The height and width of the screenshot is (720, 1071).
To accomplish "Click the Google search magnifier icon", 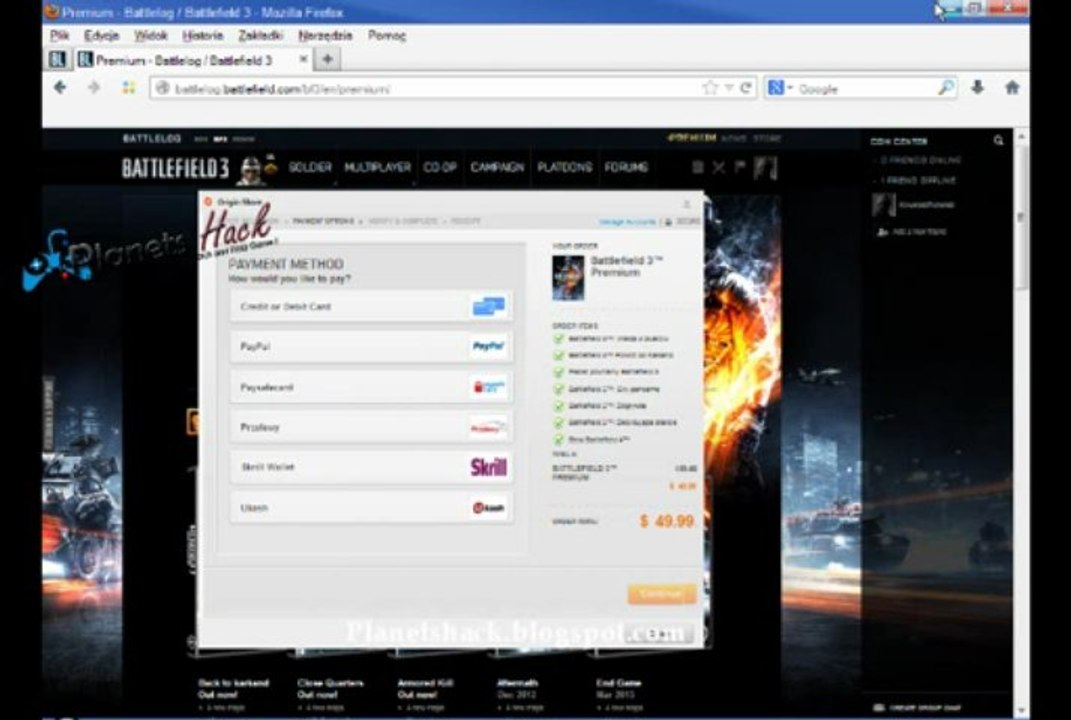I will click(x=946, y=87).
